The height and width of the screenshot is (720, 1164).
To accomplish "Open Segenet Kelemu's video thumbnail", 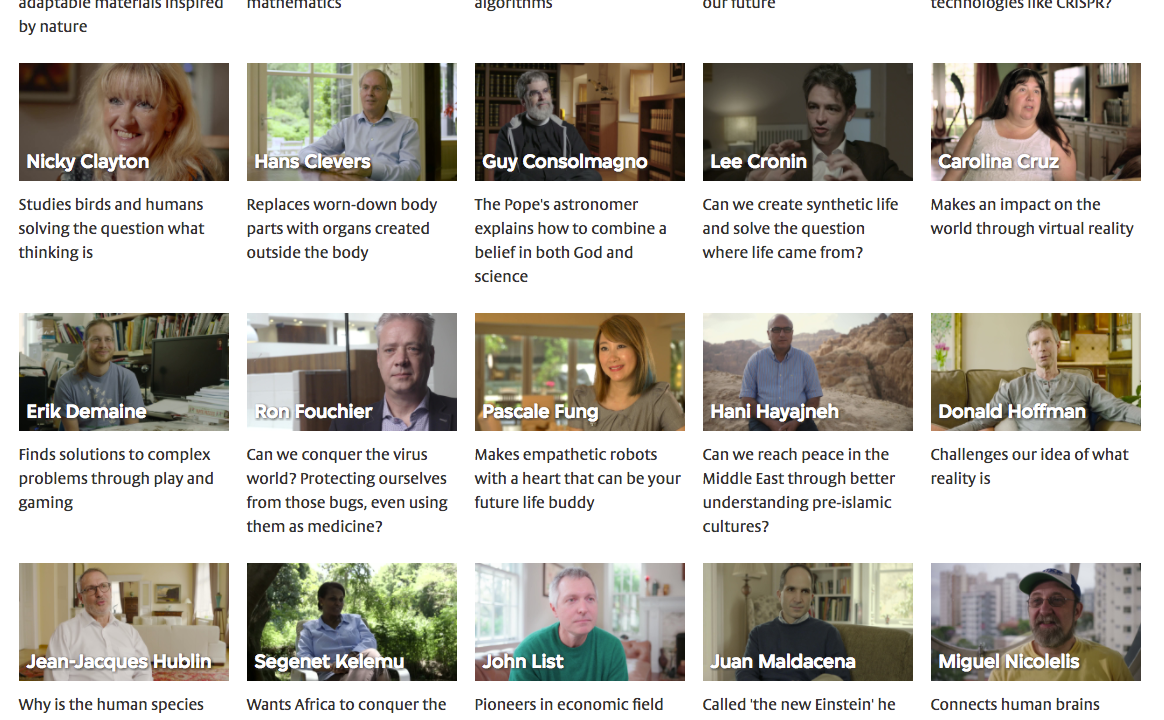I will click(x=352, y=622).
